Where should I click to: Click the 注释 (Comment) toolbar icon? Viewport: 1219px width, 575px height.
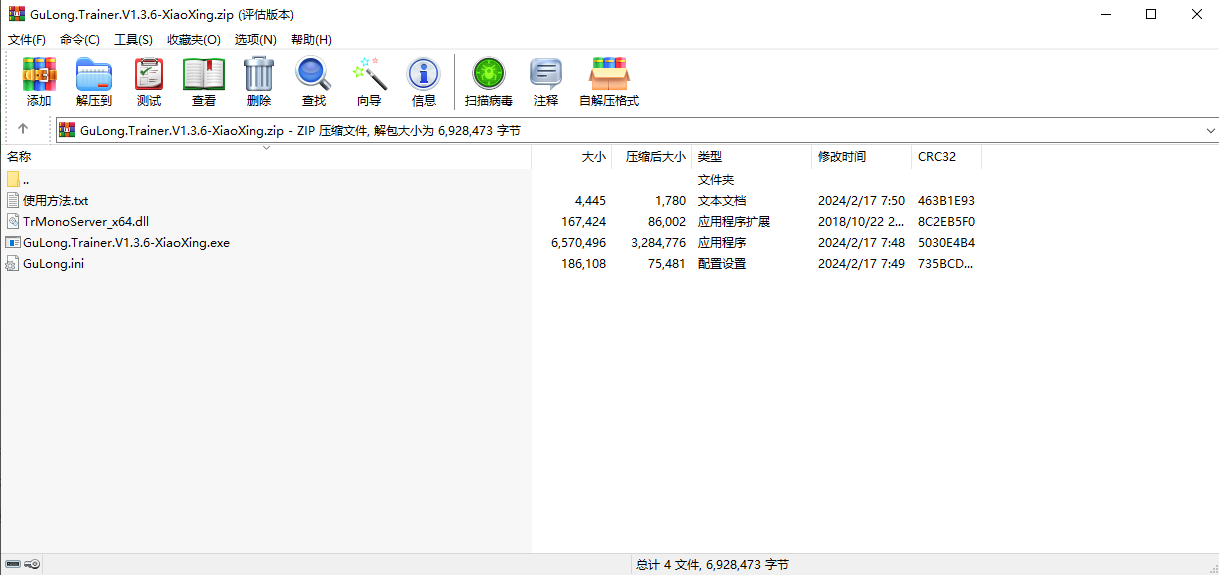pos(546,74)
